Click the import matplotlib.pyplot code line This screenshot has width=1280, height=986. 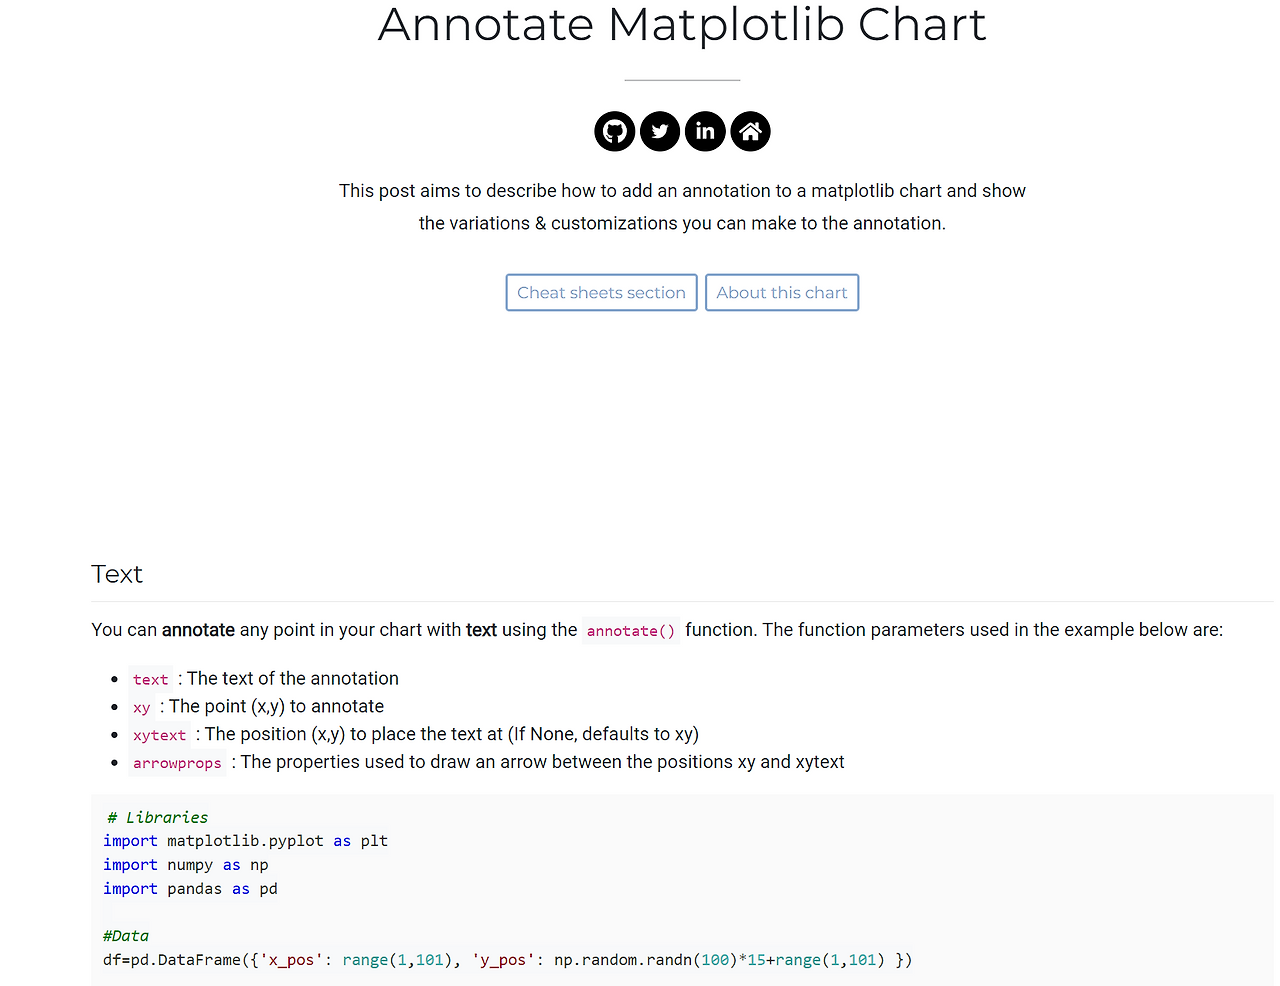[x=245, y=841]
